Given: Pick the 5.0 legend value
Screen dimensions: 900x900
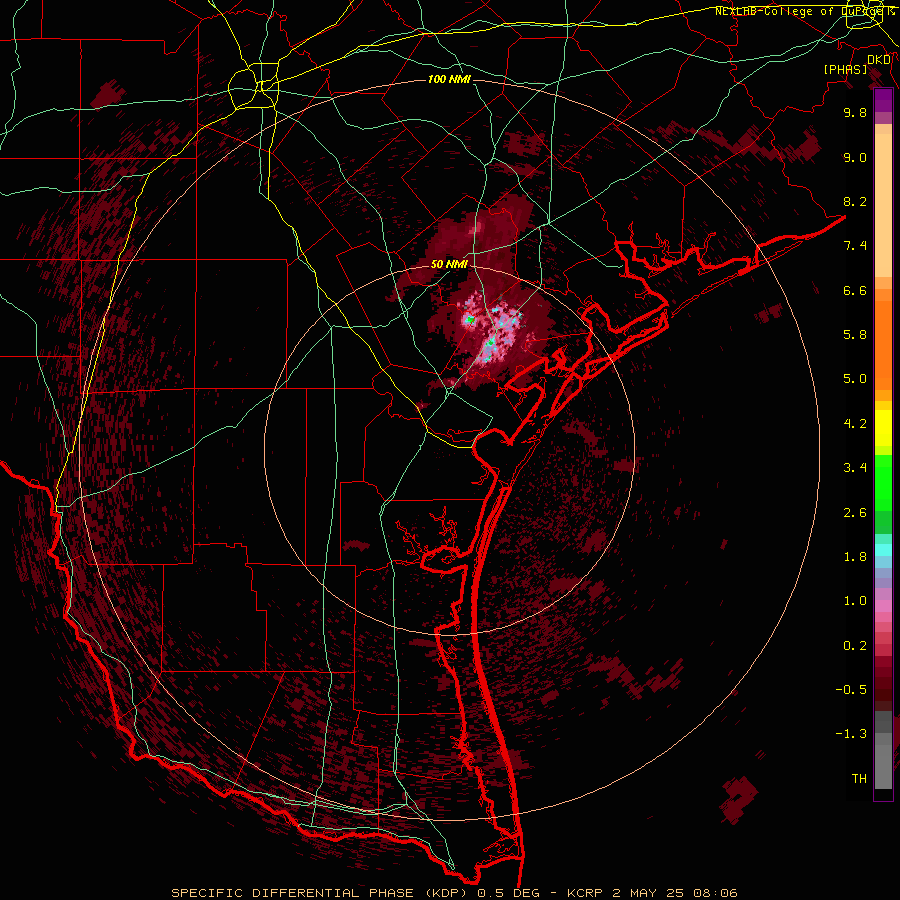Looking at the screenshot, I should tap(855, 379).
